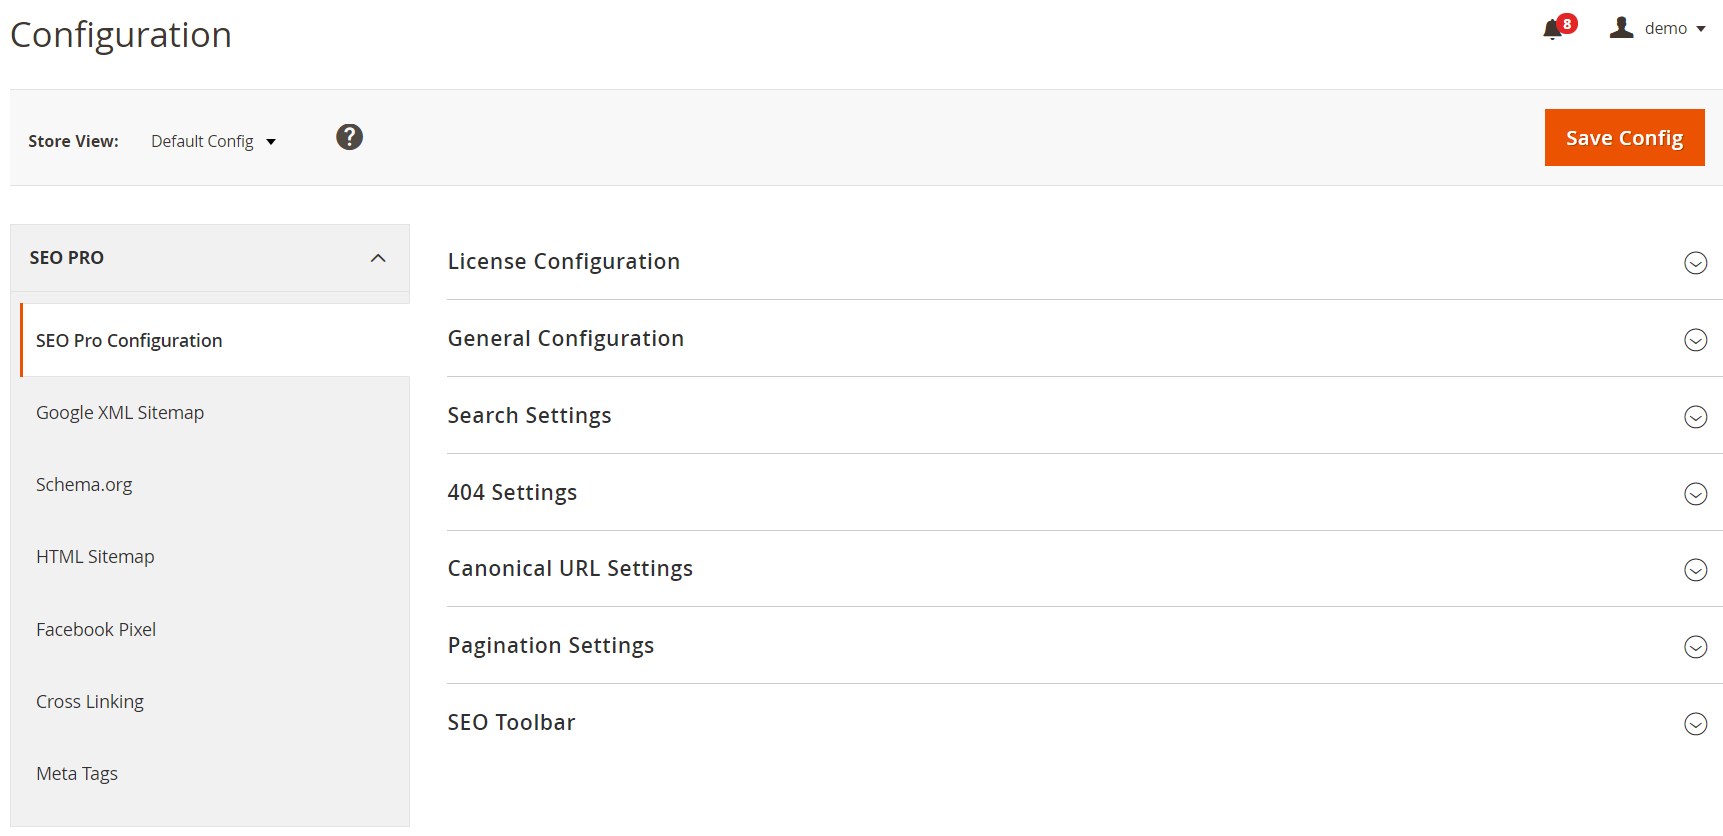1723x836 pixels.
Task: Expand Canonical URL Settings circle arrow
Action: coord(1695,570)
